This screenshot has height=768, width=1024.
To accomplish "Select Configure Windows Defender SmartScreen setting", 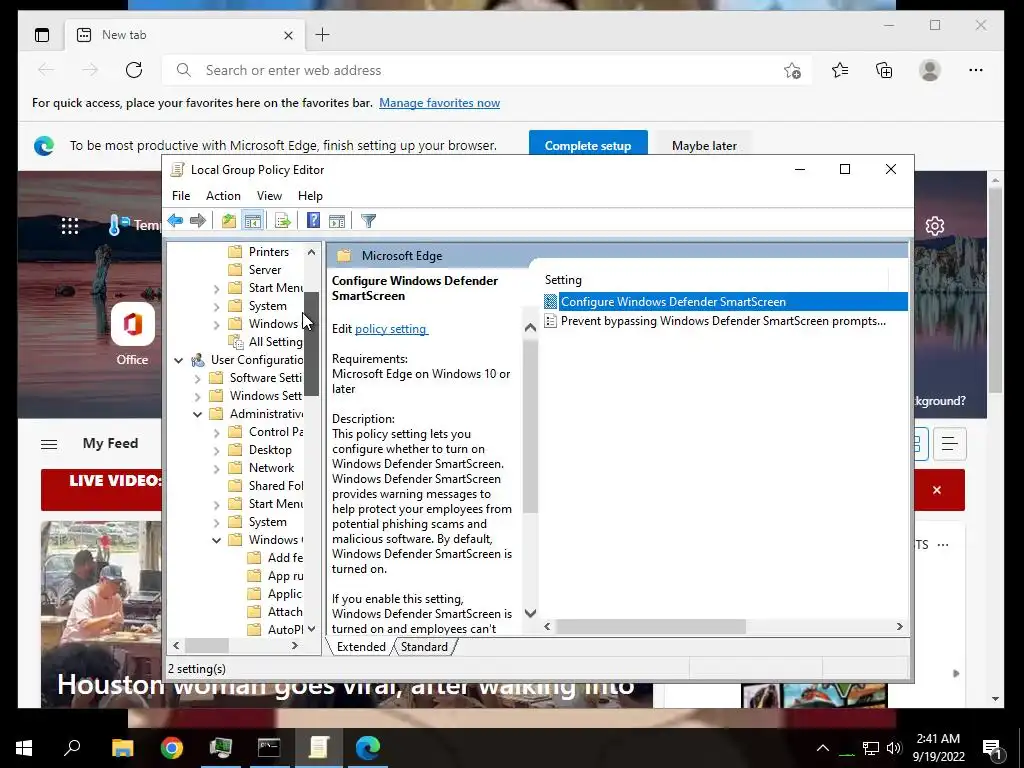I will tap(725, 302).
